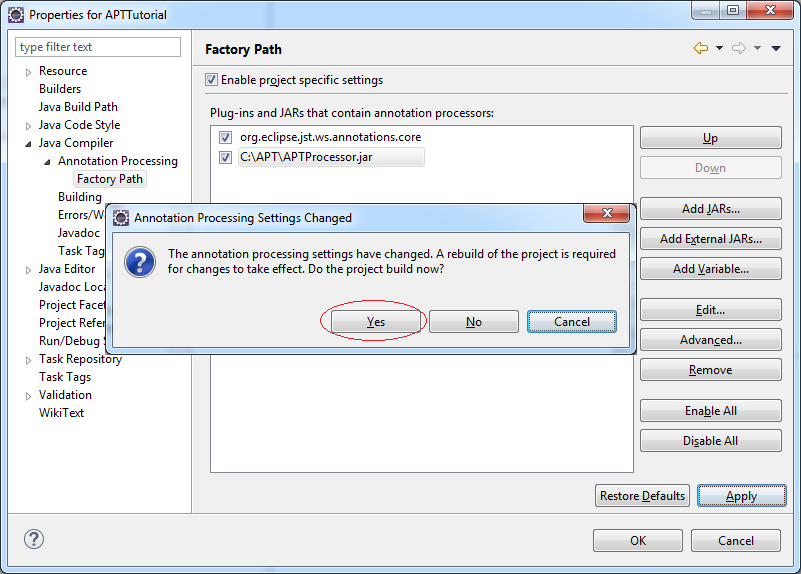Click the Eclipse icon in Properties title bar

click(16, 15)
